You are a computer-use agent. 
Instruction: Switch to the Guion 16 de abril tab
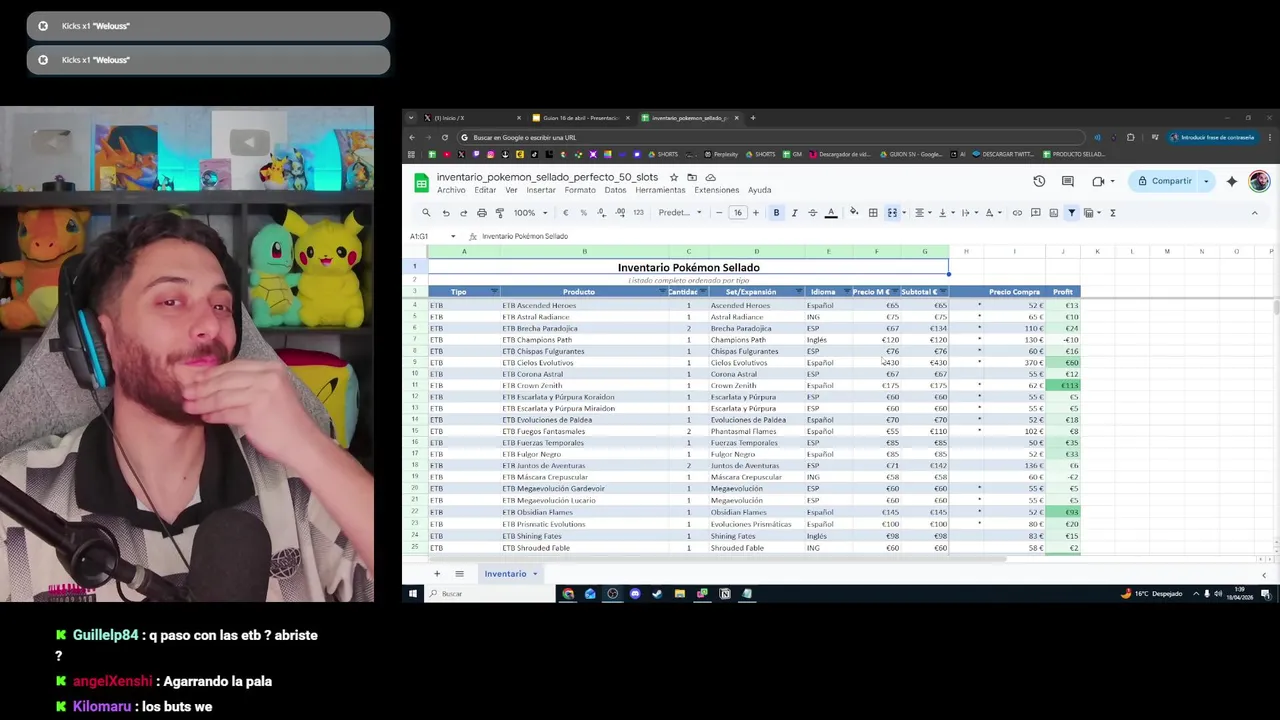point(580,118)
